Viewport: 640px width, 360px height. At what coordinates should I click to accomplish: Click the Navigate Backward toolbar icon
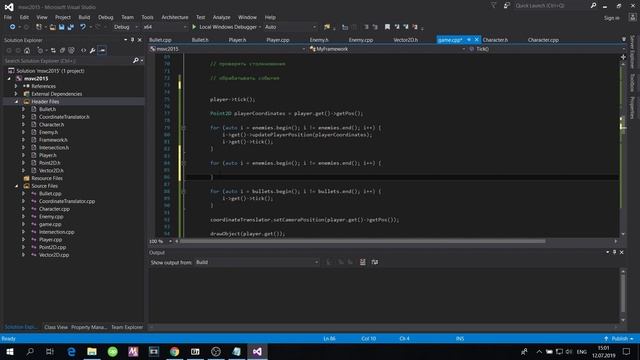pos(12,27)
